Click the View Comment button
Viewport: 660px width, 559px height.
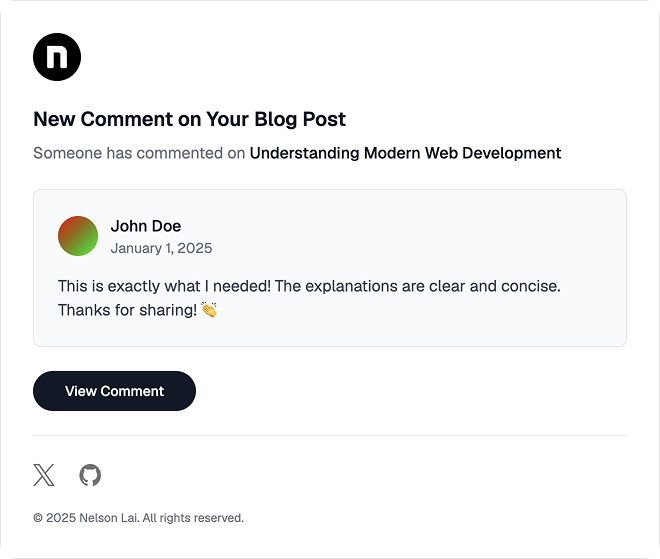point(114,391)
